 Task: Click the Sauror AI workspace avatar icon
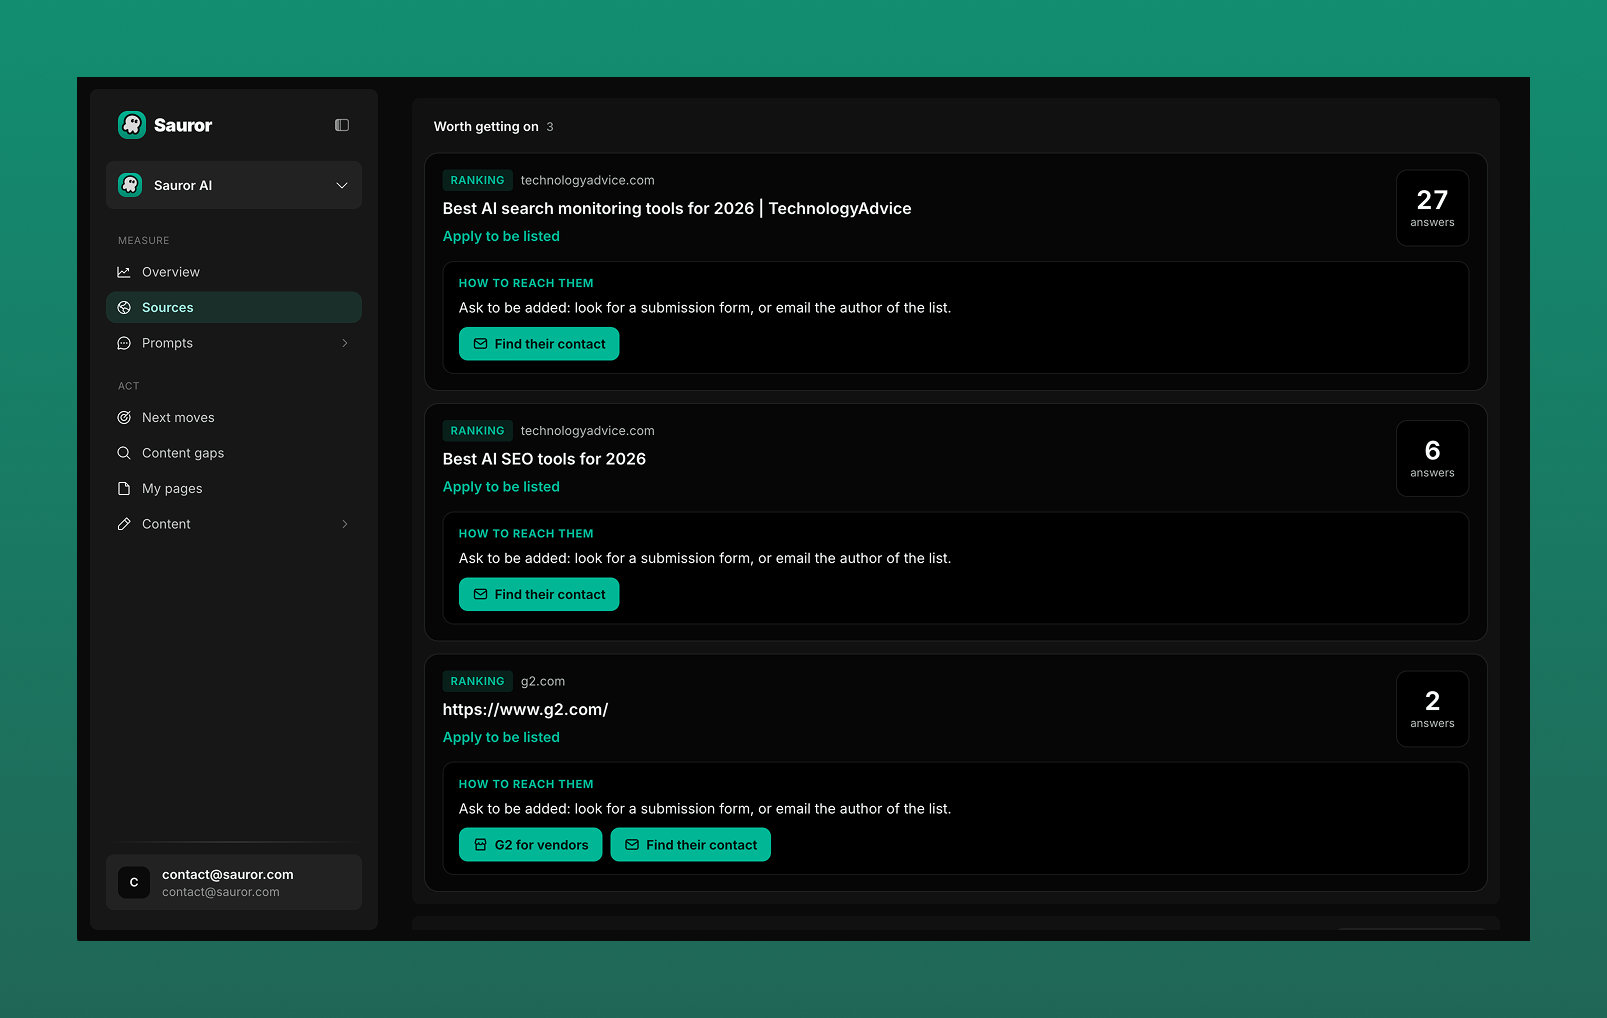click(x=130, y=185)
